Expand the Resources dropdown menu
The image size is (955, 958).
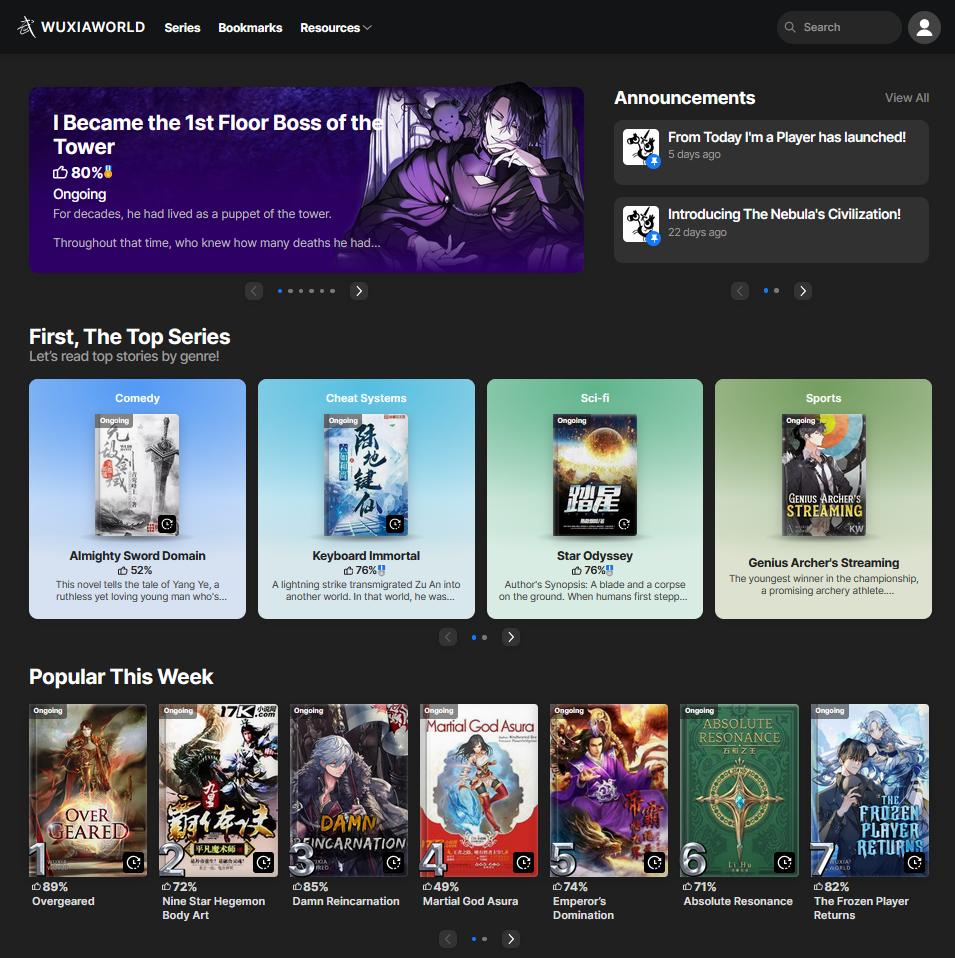(x=335, y=27)
